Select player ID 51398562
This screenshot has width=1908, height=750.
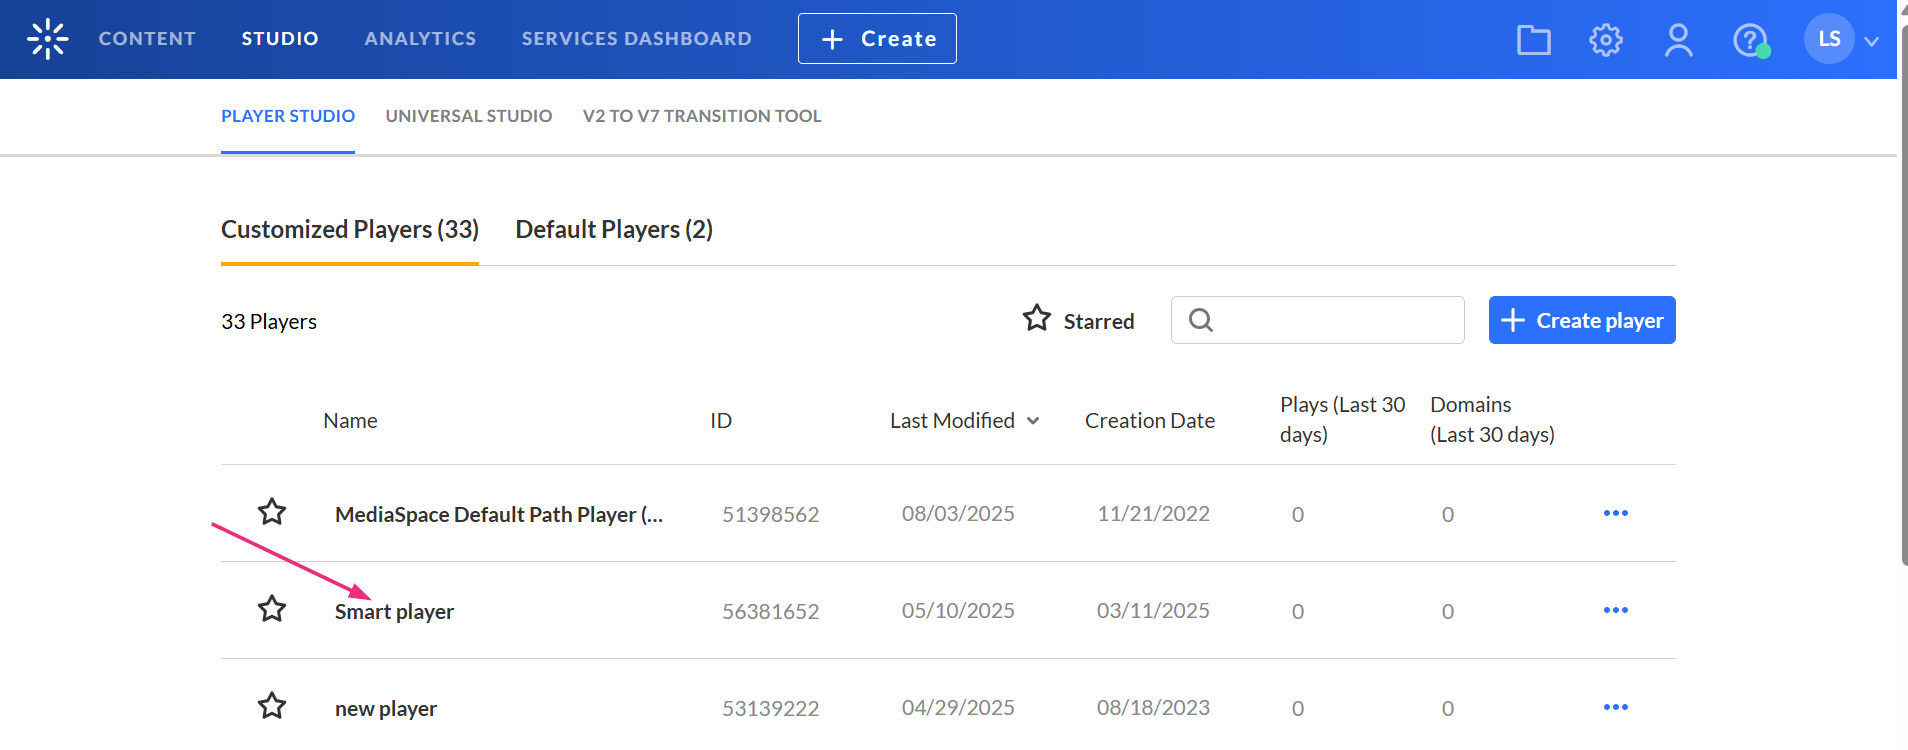point(771,515)
